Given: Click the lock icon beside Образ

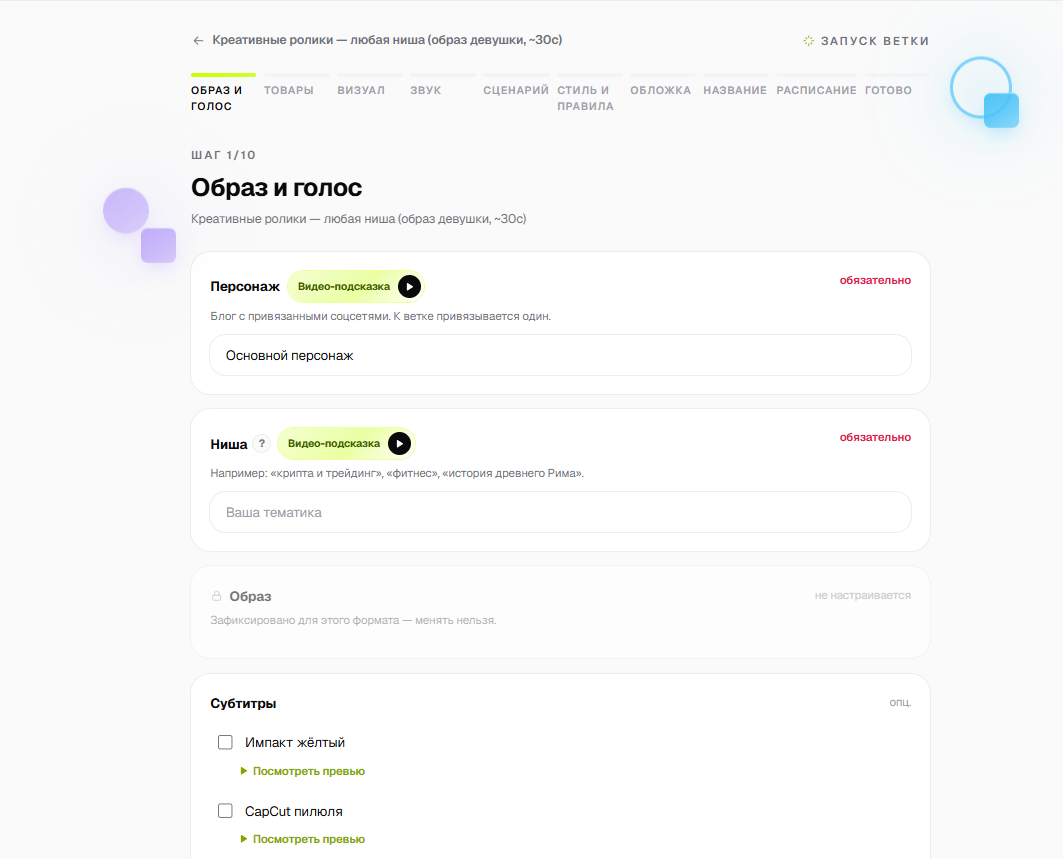Looking at the screenshot, I should pyautogui.click(x=216, y=596).
